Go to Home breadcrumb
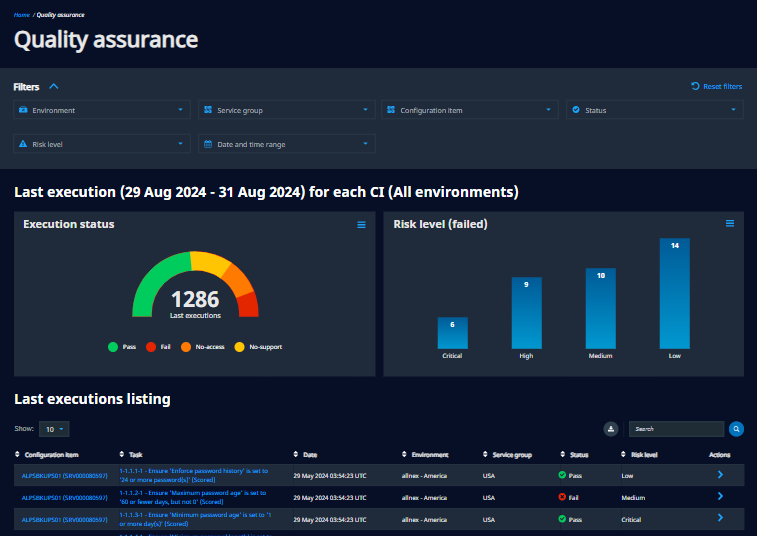 tap(21, 15)
